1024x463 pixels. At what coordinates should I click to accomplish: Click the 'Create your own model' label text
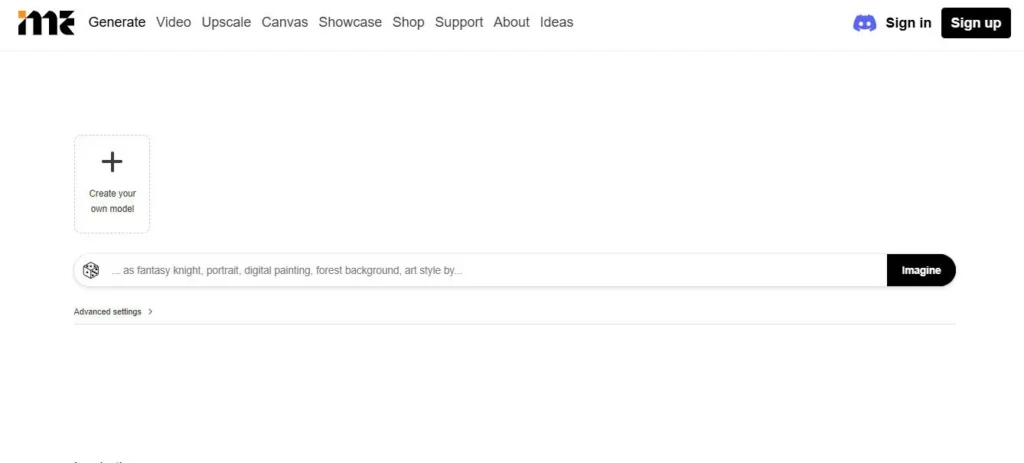(112, 201)
